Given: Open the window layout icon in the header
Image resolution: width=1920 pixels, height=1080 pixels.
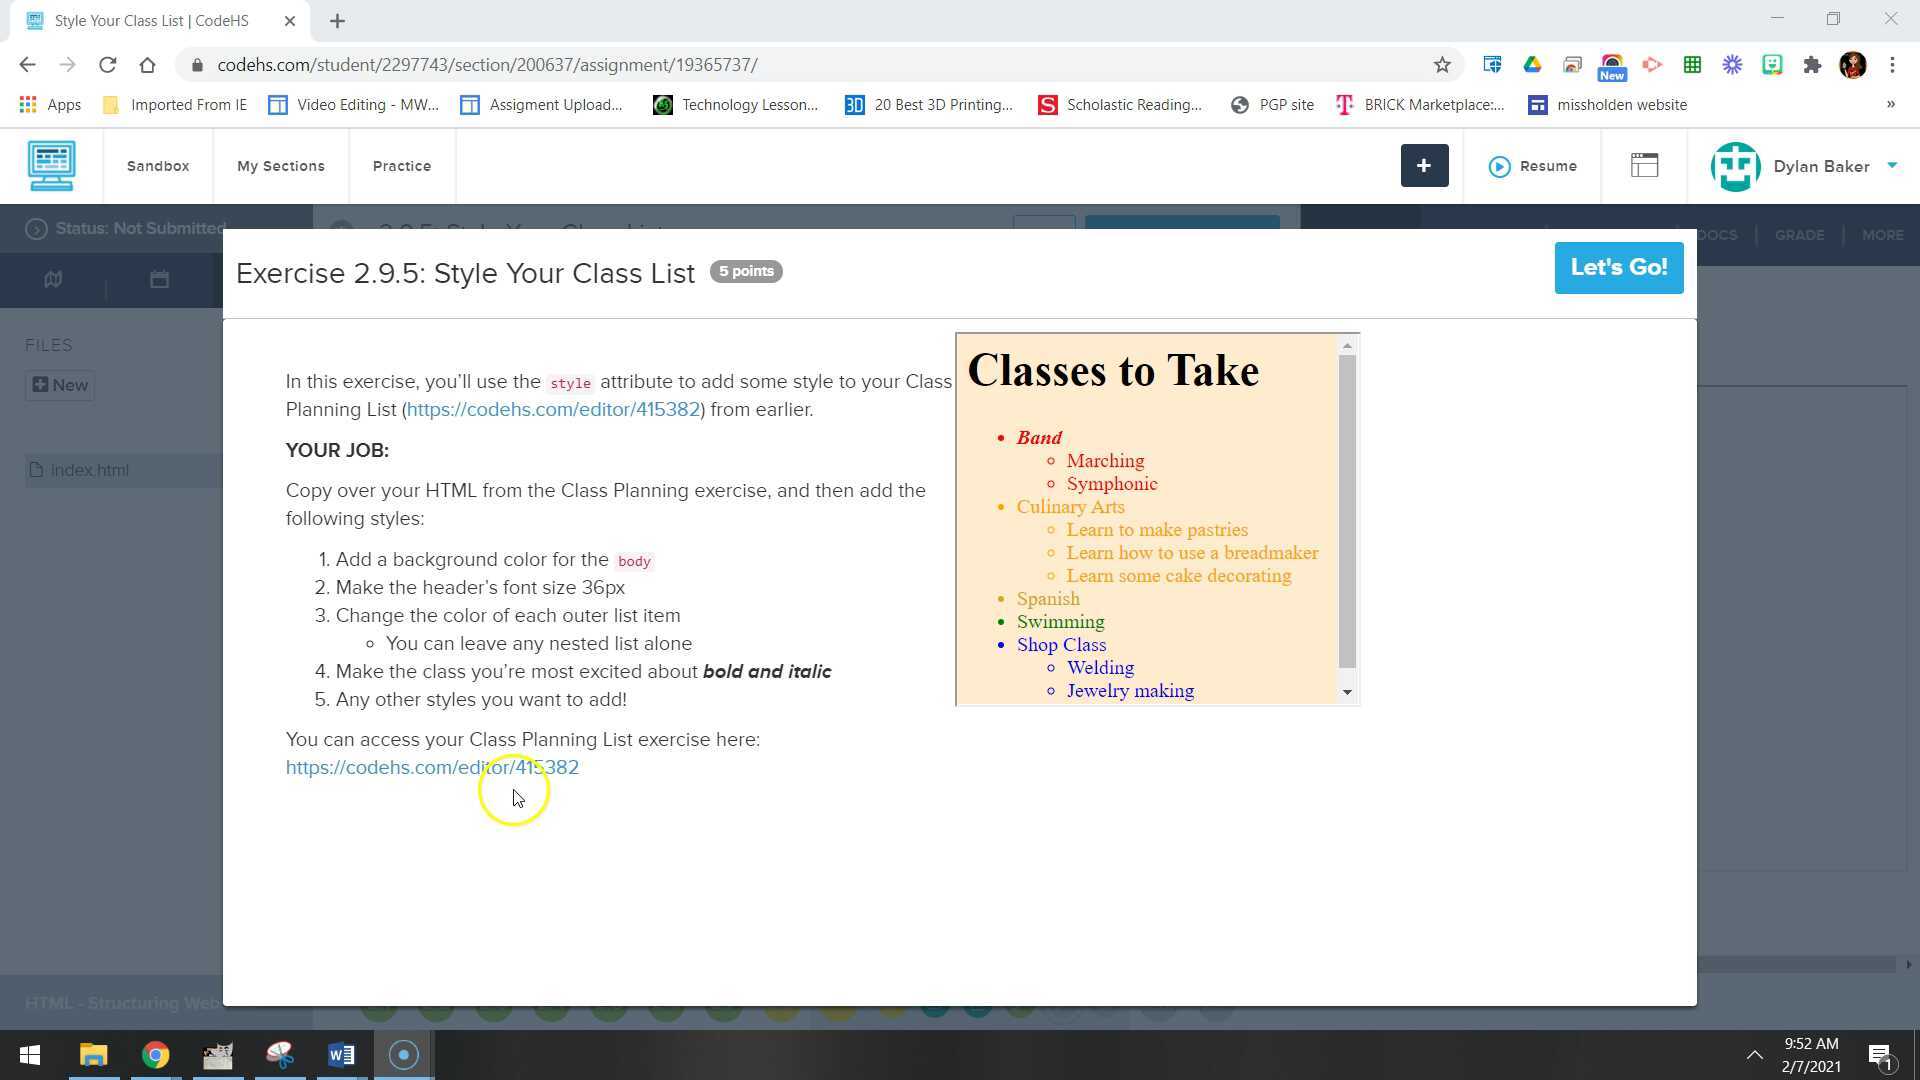Looking at the screenshot, I should (1644, 166).
